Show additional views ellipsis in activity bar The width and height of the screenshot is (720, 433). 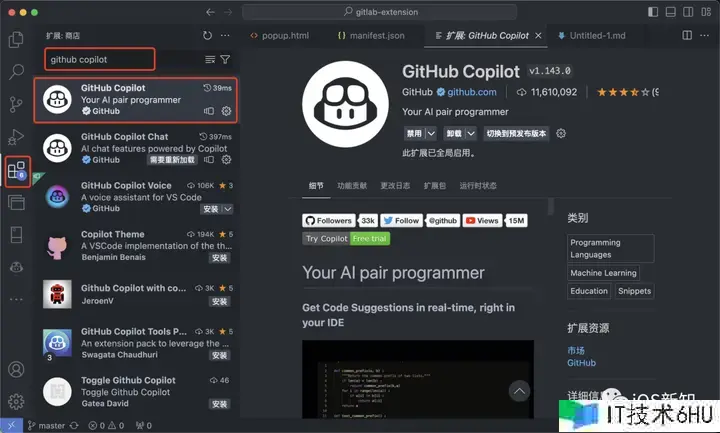pos(16,299)
